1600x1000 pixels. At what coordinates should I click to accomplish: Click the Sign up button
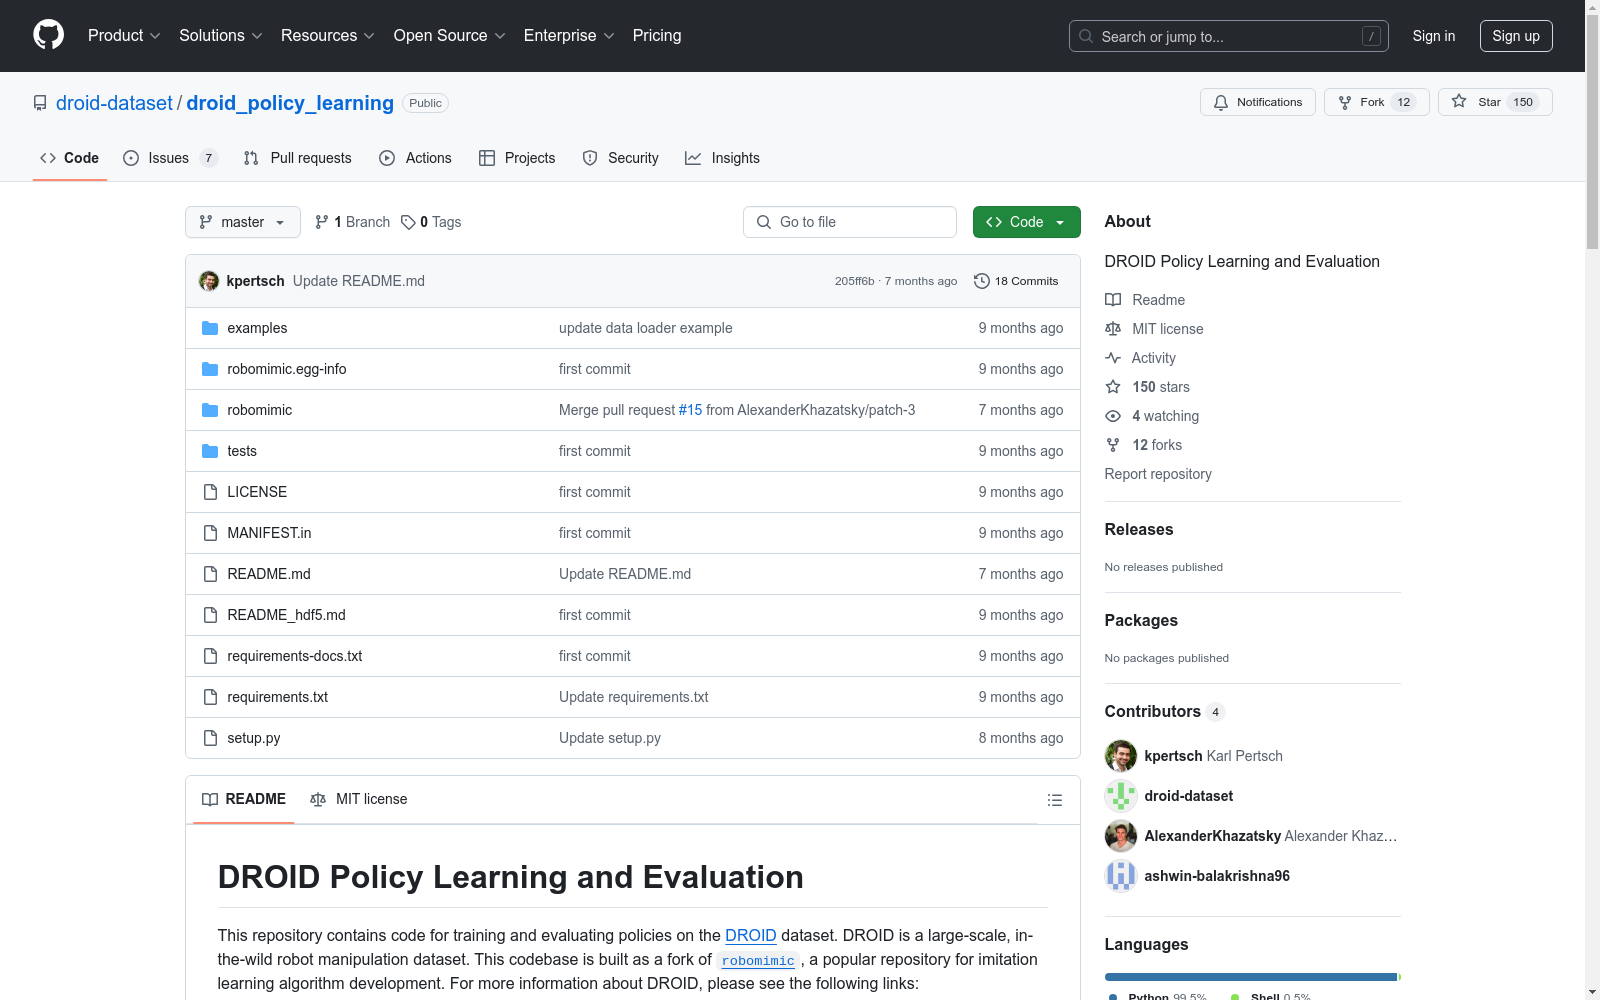(x=1516, y=36)
